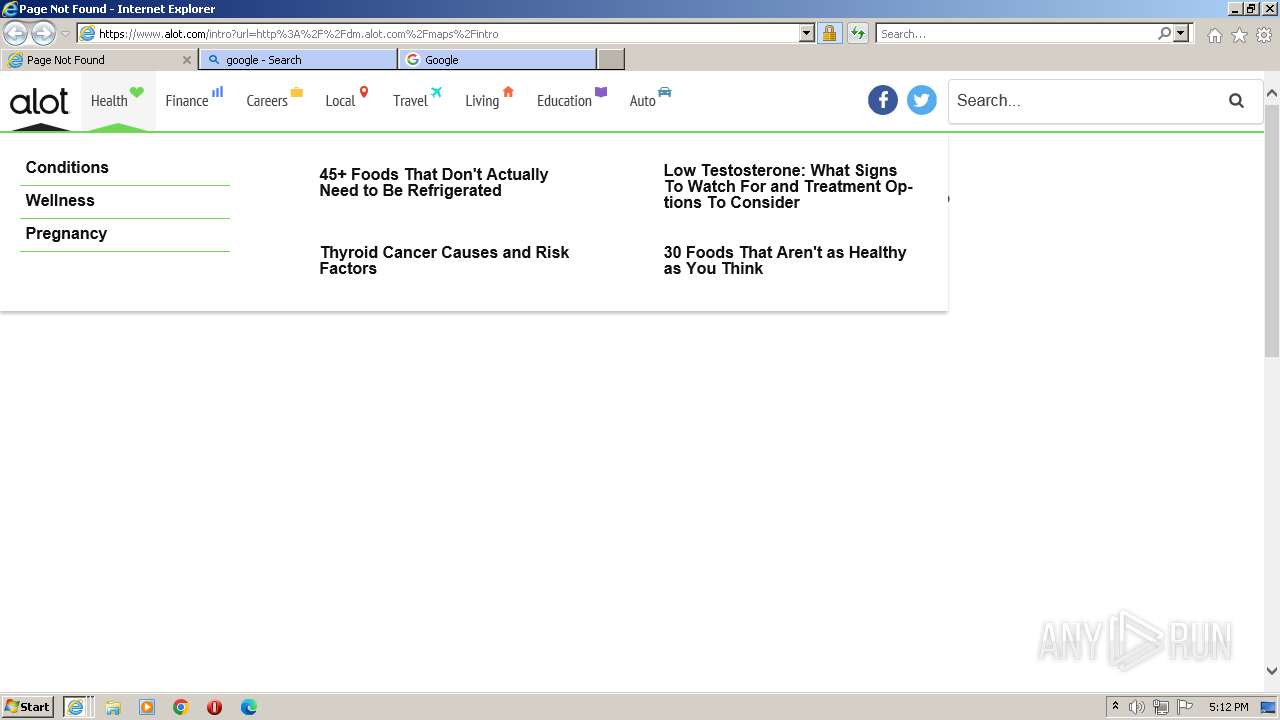Select the Page Not Found tab

100,60
